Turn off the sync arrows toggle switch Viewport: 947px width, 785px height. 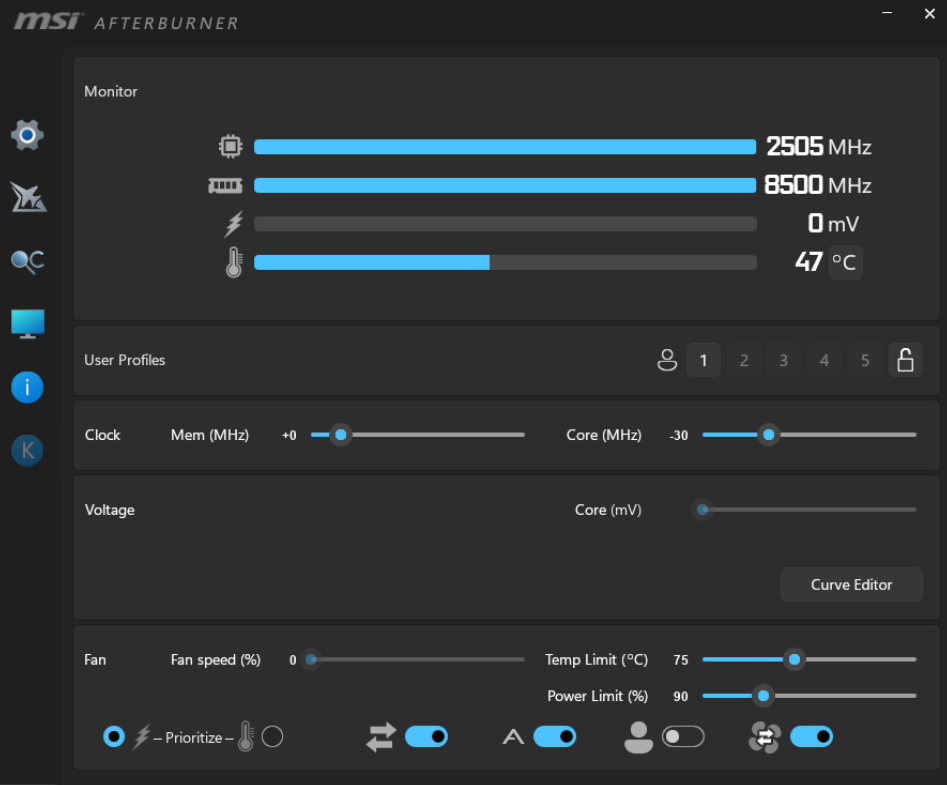coord(426,737)
